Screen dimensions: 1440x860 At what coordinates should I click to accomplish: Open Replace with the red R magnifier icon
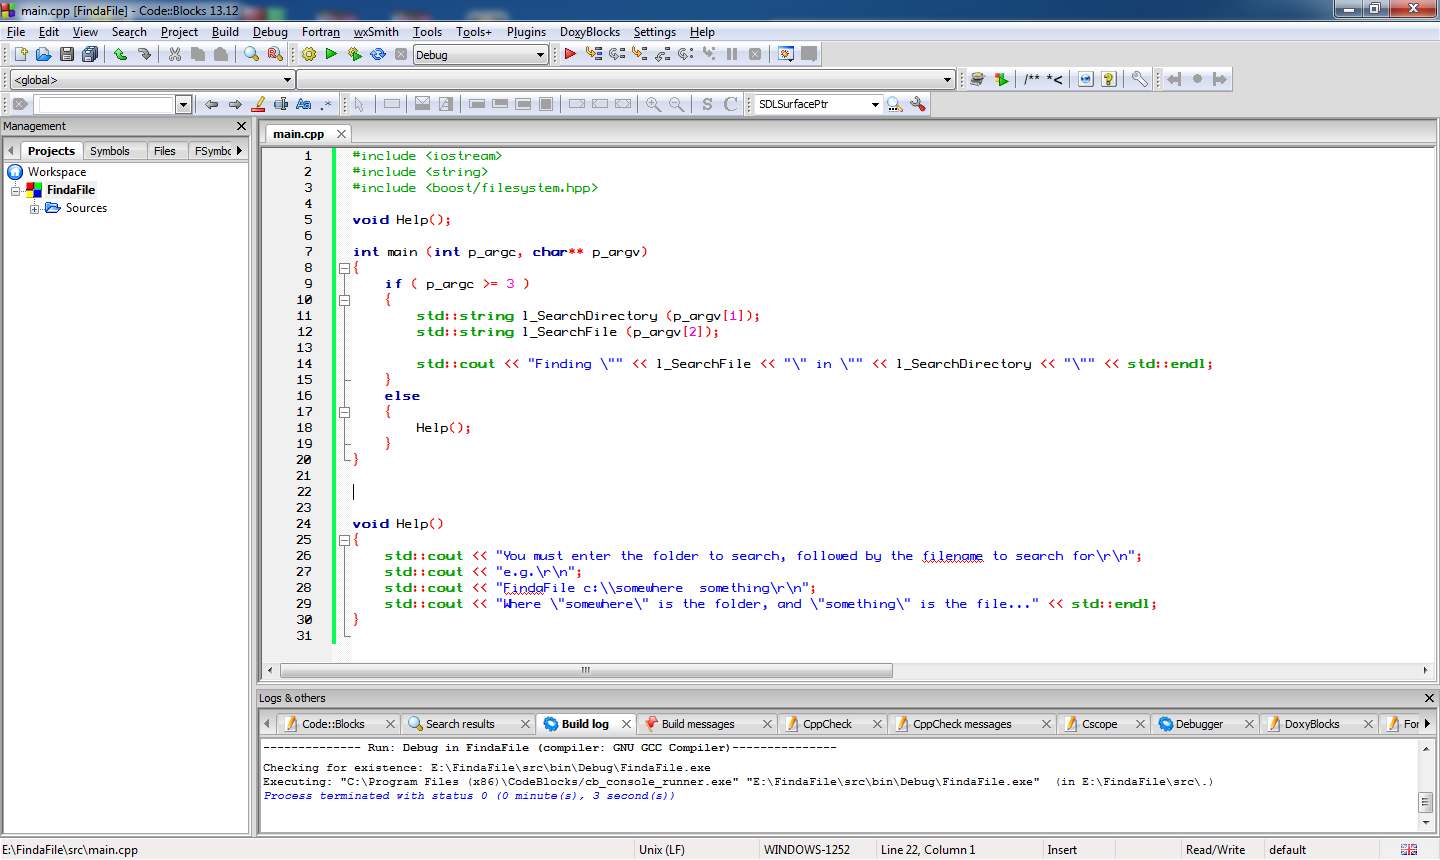275,54
